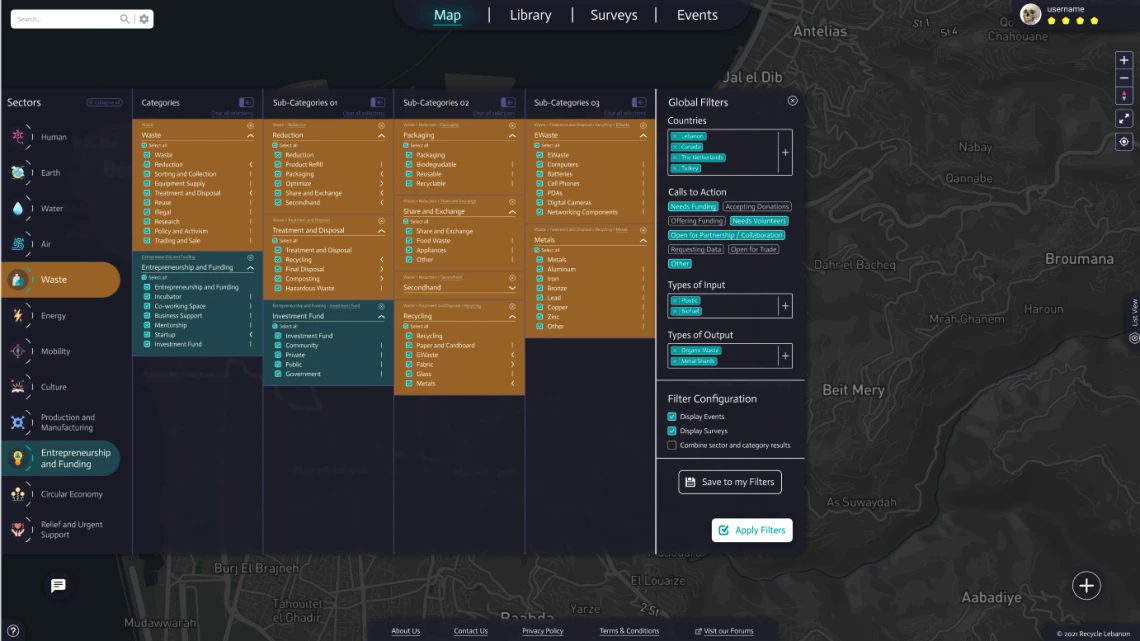Image resolution: width=1140 pixels, height=641 pixels.
Task: Click the search magnifier icon
Action: (x=124, y=19)
